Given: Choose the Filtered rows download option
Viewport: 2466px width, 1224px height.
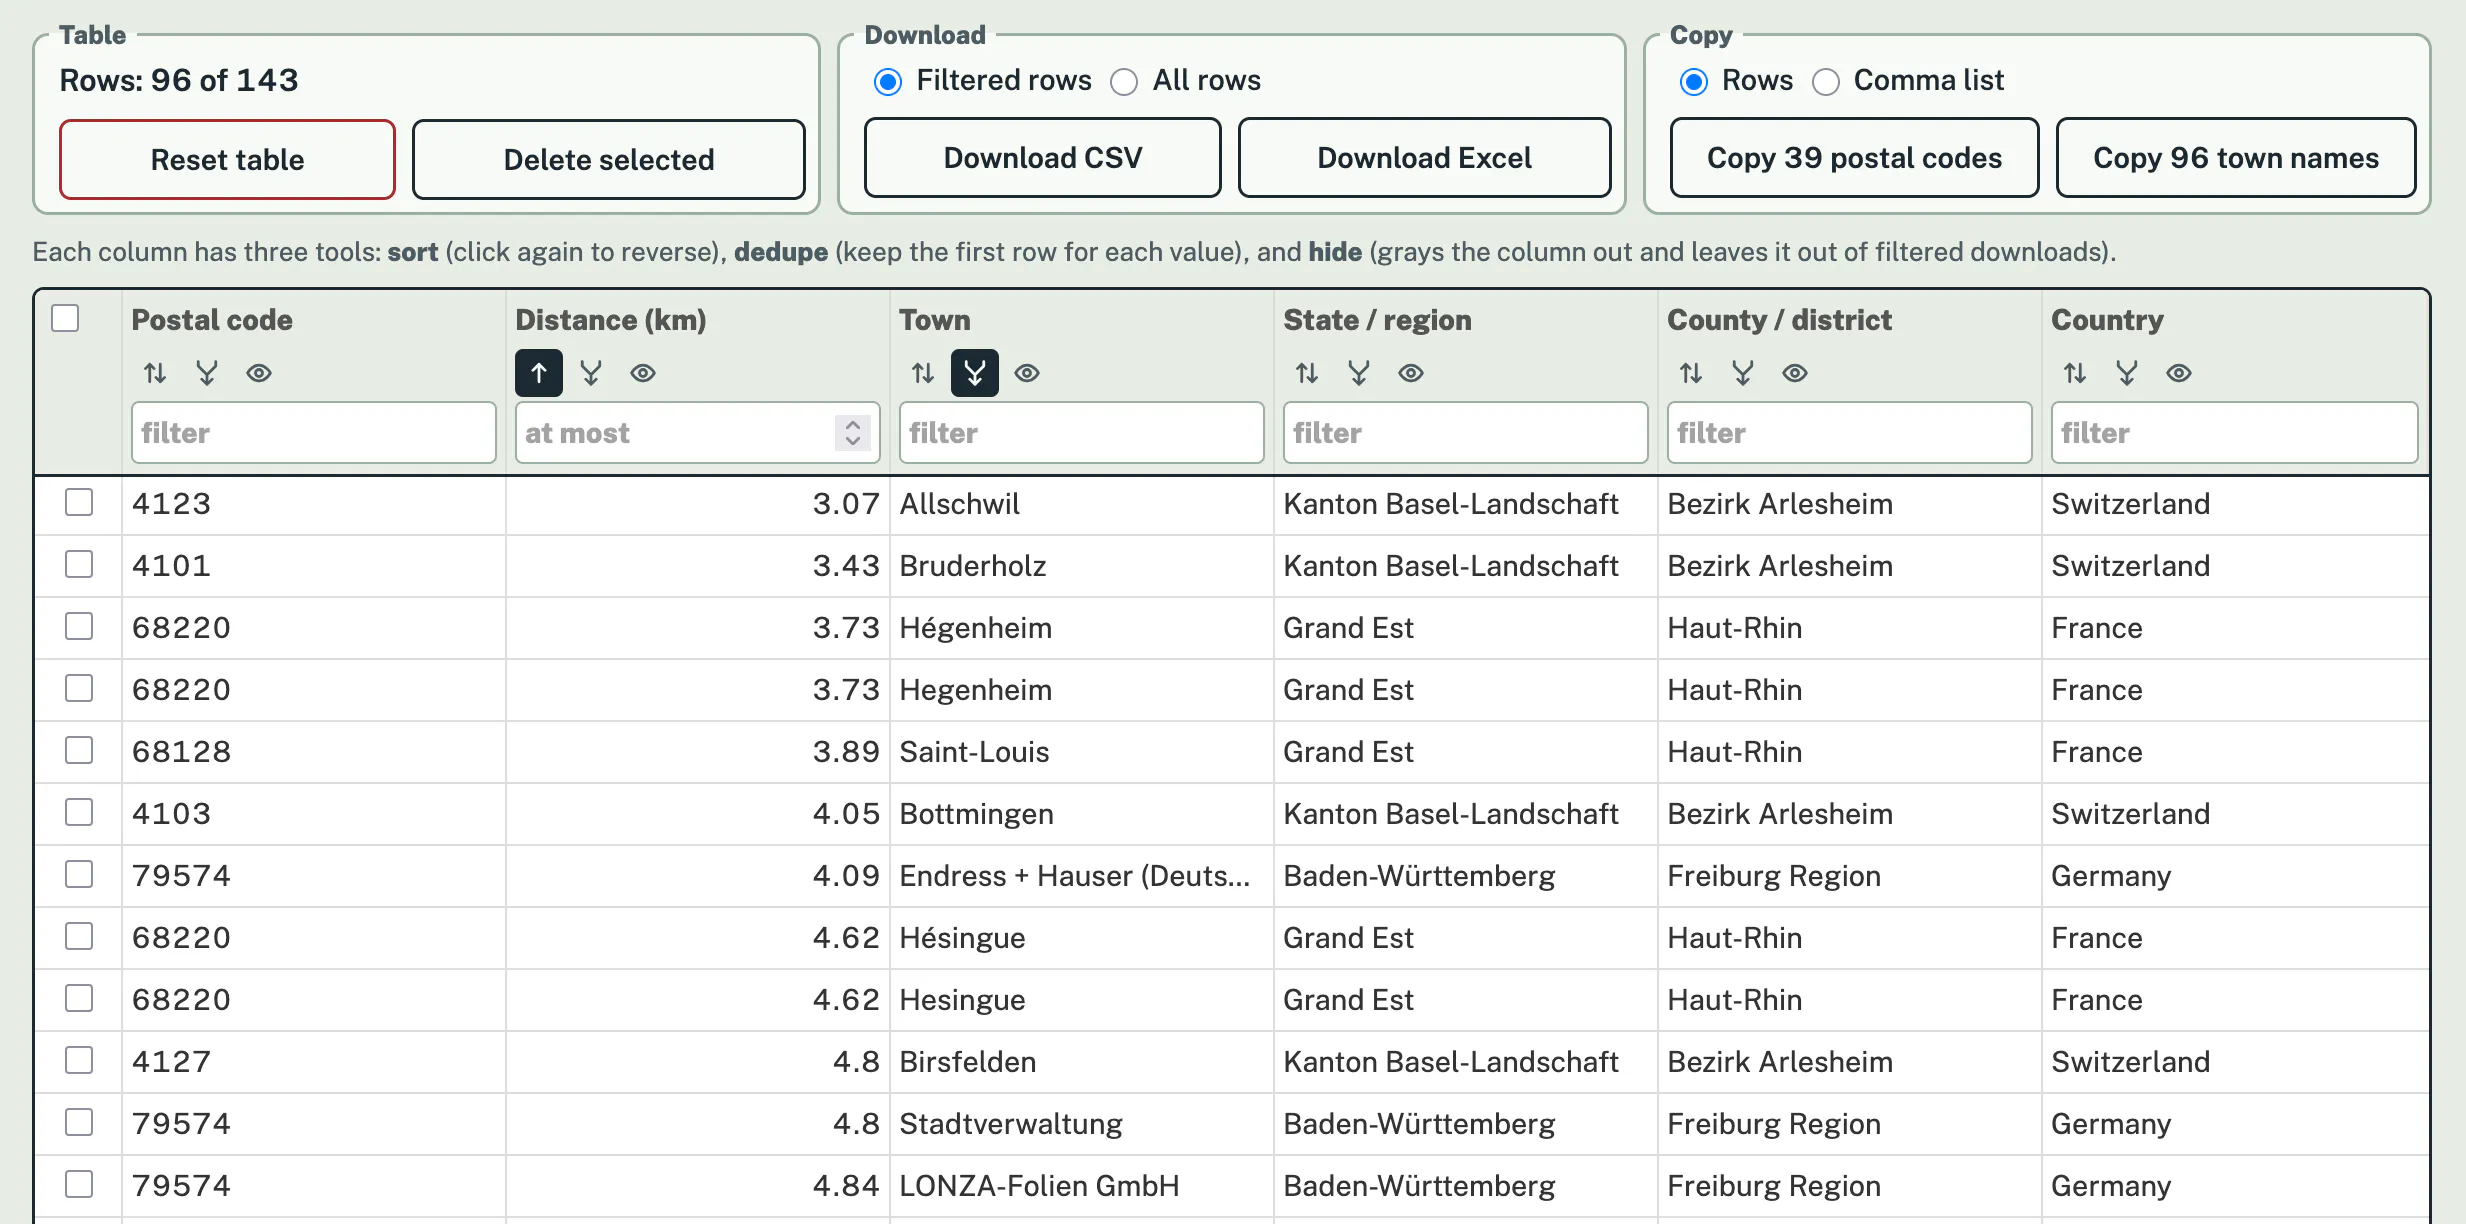Looking at the screenshot, I should [x=888, y=81].
